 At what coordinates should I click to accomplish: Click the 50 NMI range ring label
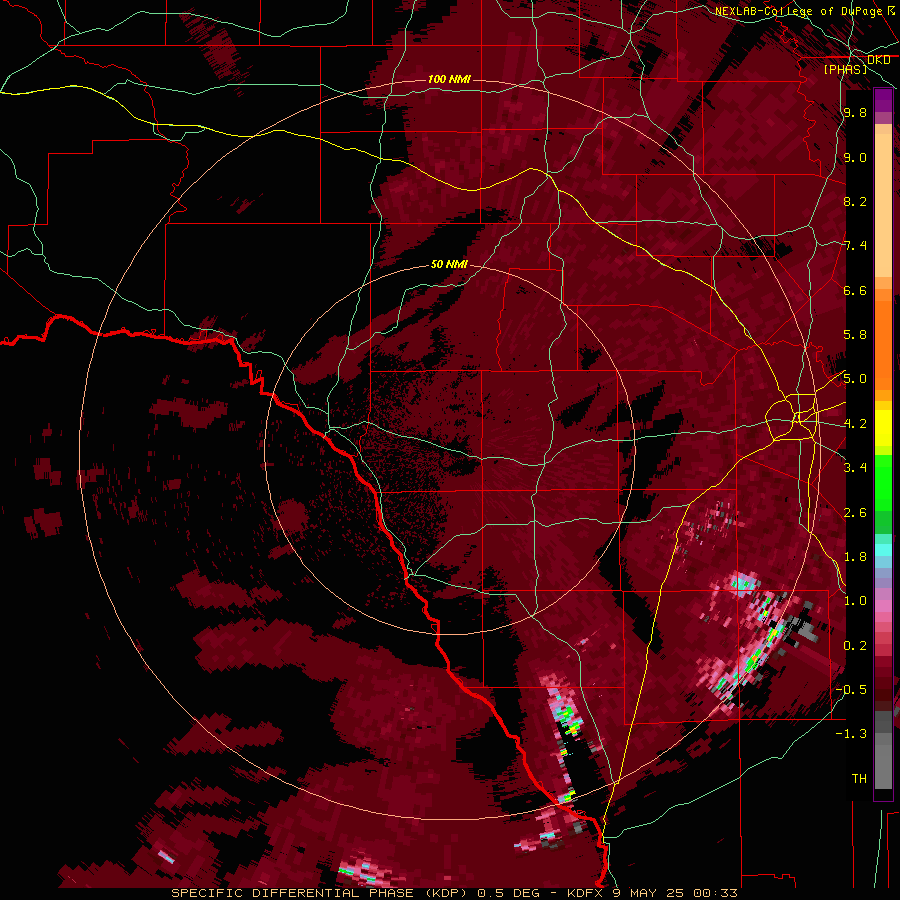[x=449, y=265]
